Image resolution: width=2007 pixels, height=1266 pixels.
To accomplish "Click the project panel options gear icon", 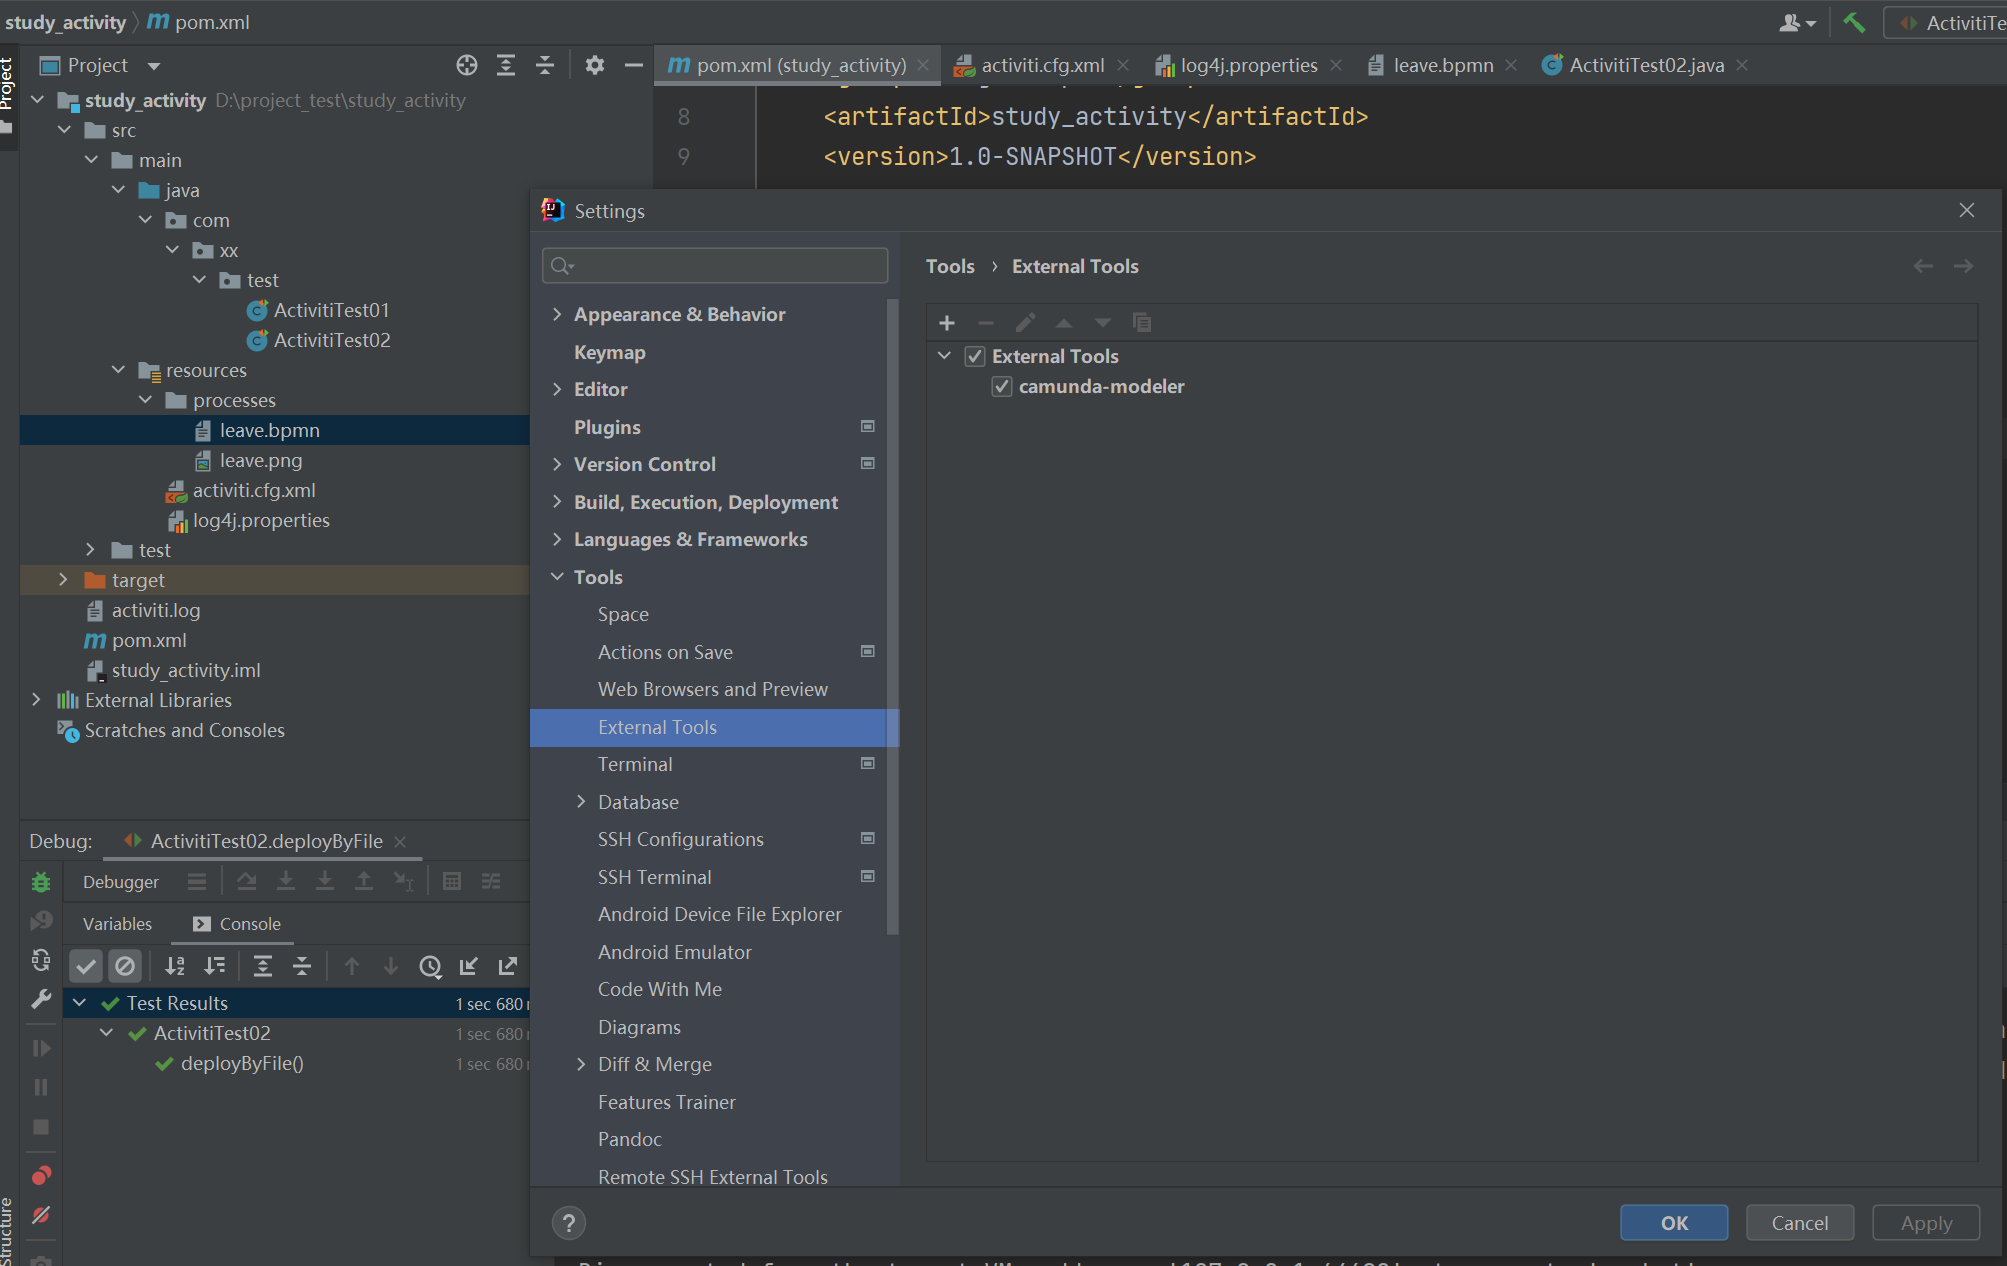I will 594,65.
